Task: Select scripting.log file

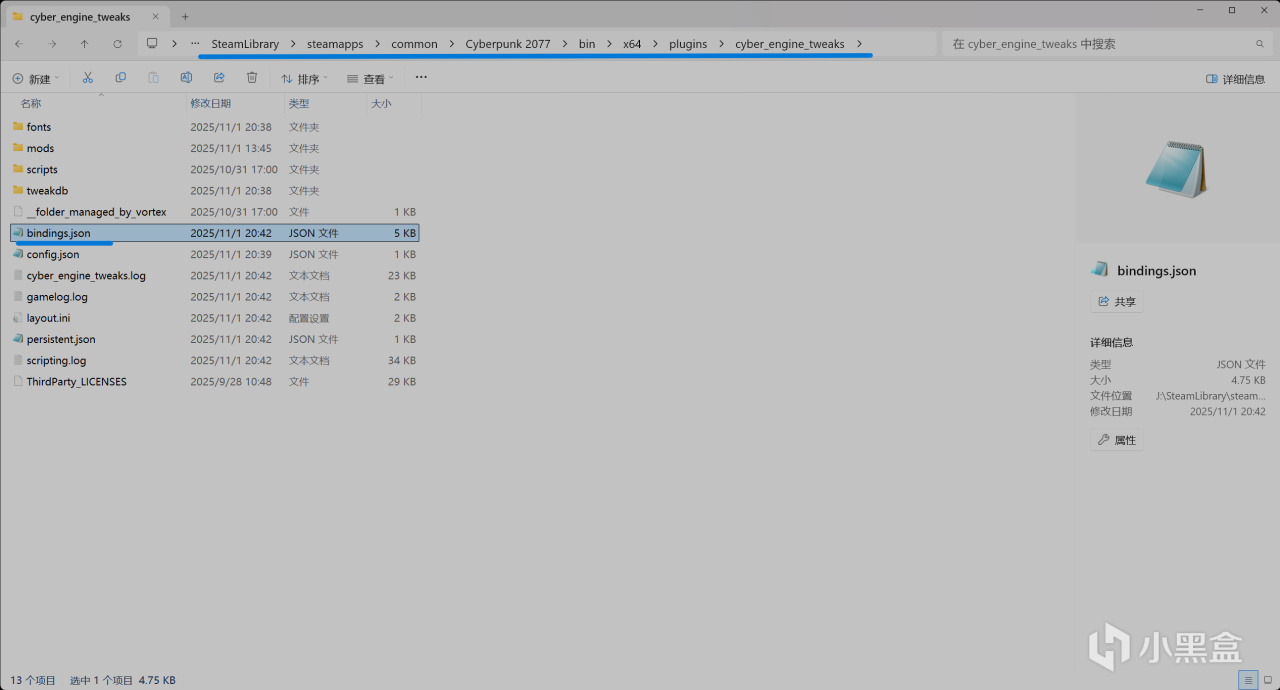Action: (x=215, y=361)
